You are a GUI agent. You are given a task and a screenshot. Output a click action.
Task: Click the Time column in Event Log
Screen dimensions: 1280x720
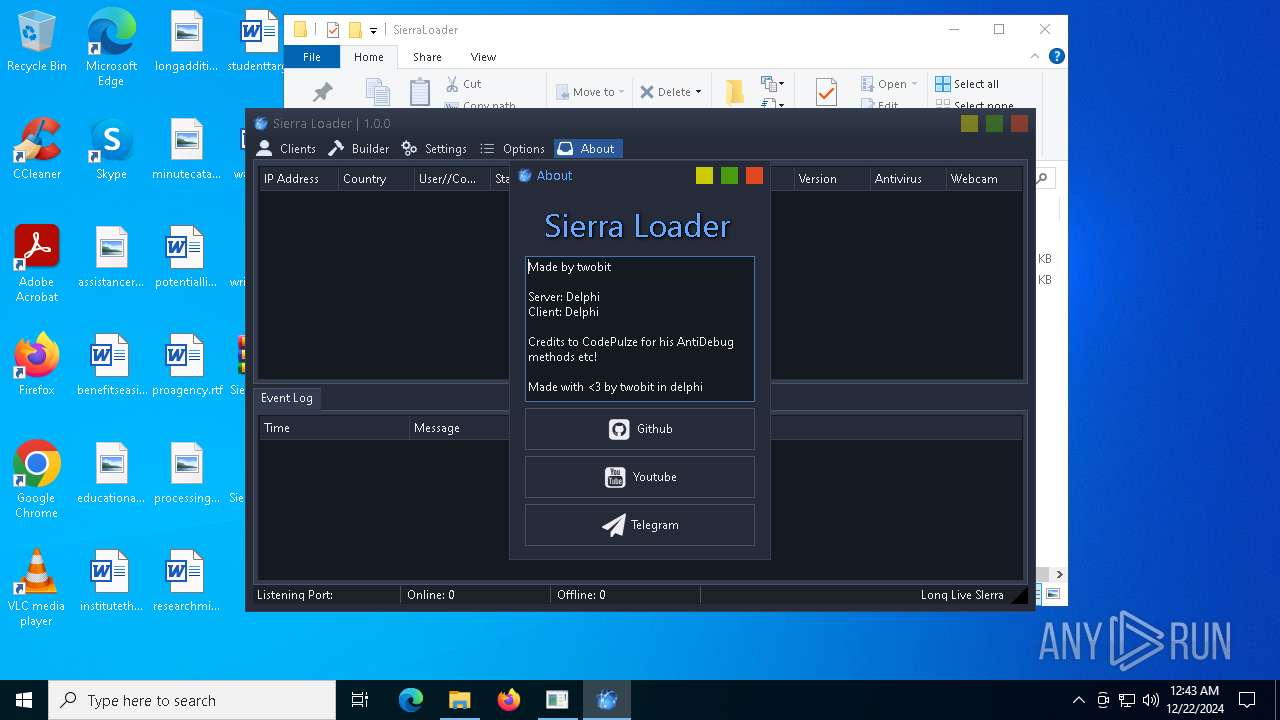pos(334,428)
